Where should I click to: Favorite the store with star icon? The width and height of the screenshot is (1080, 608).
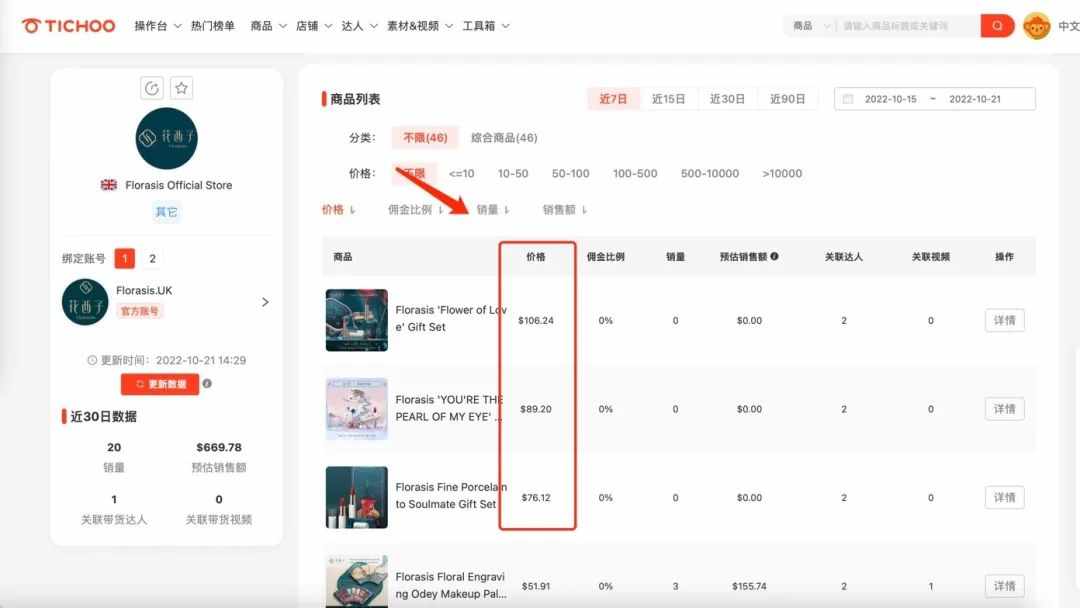tap(181, 88)
